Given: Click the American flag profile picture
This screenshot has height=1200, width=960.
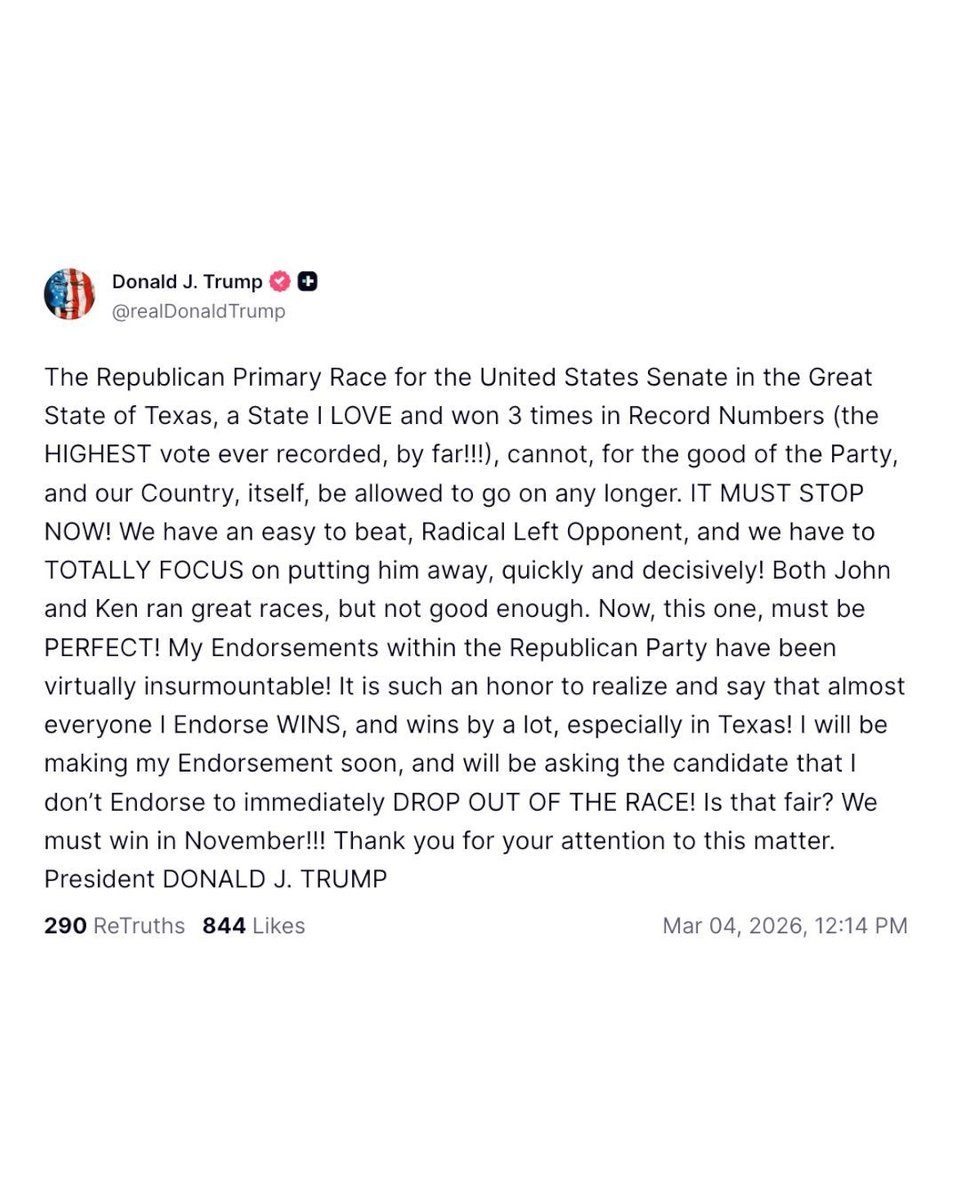Looking at the screenshot, I should (x=68, y=293).
